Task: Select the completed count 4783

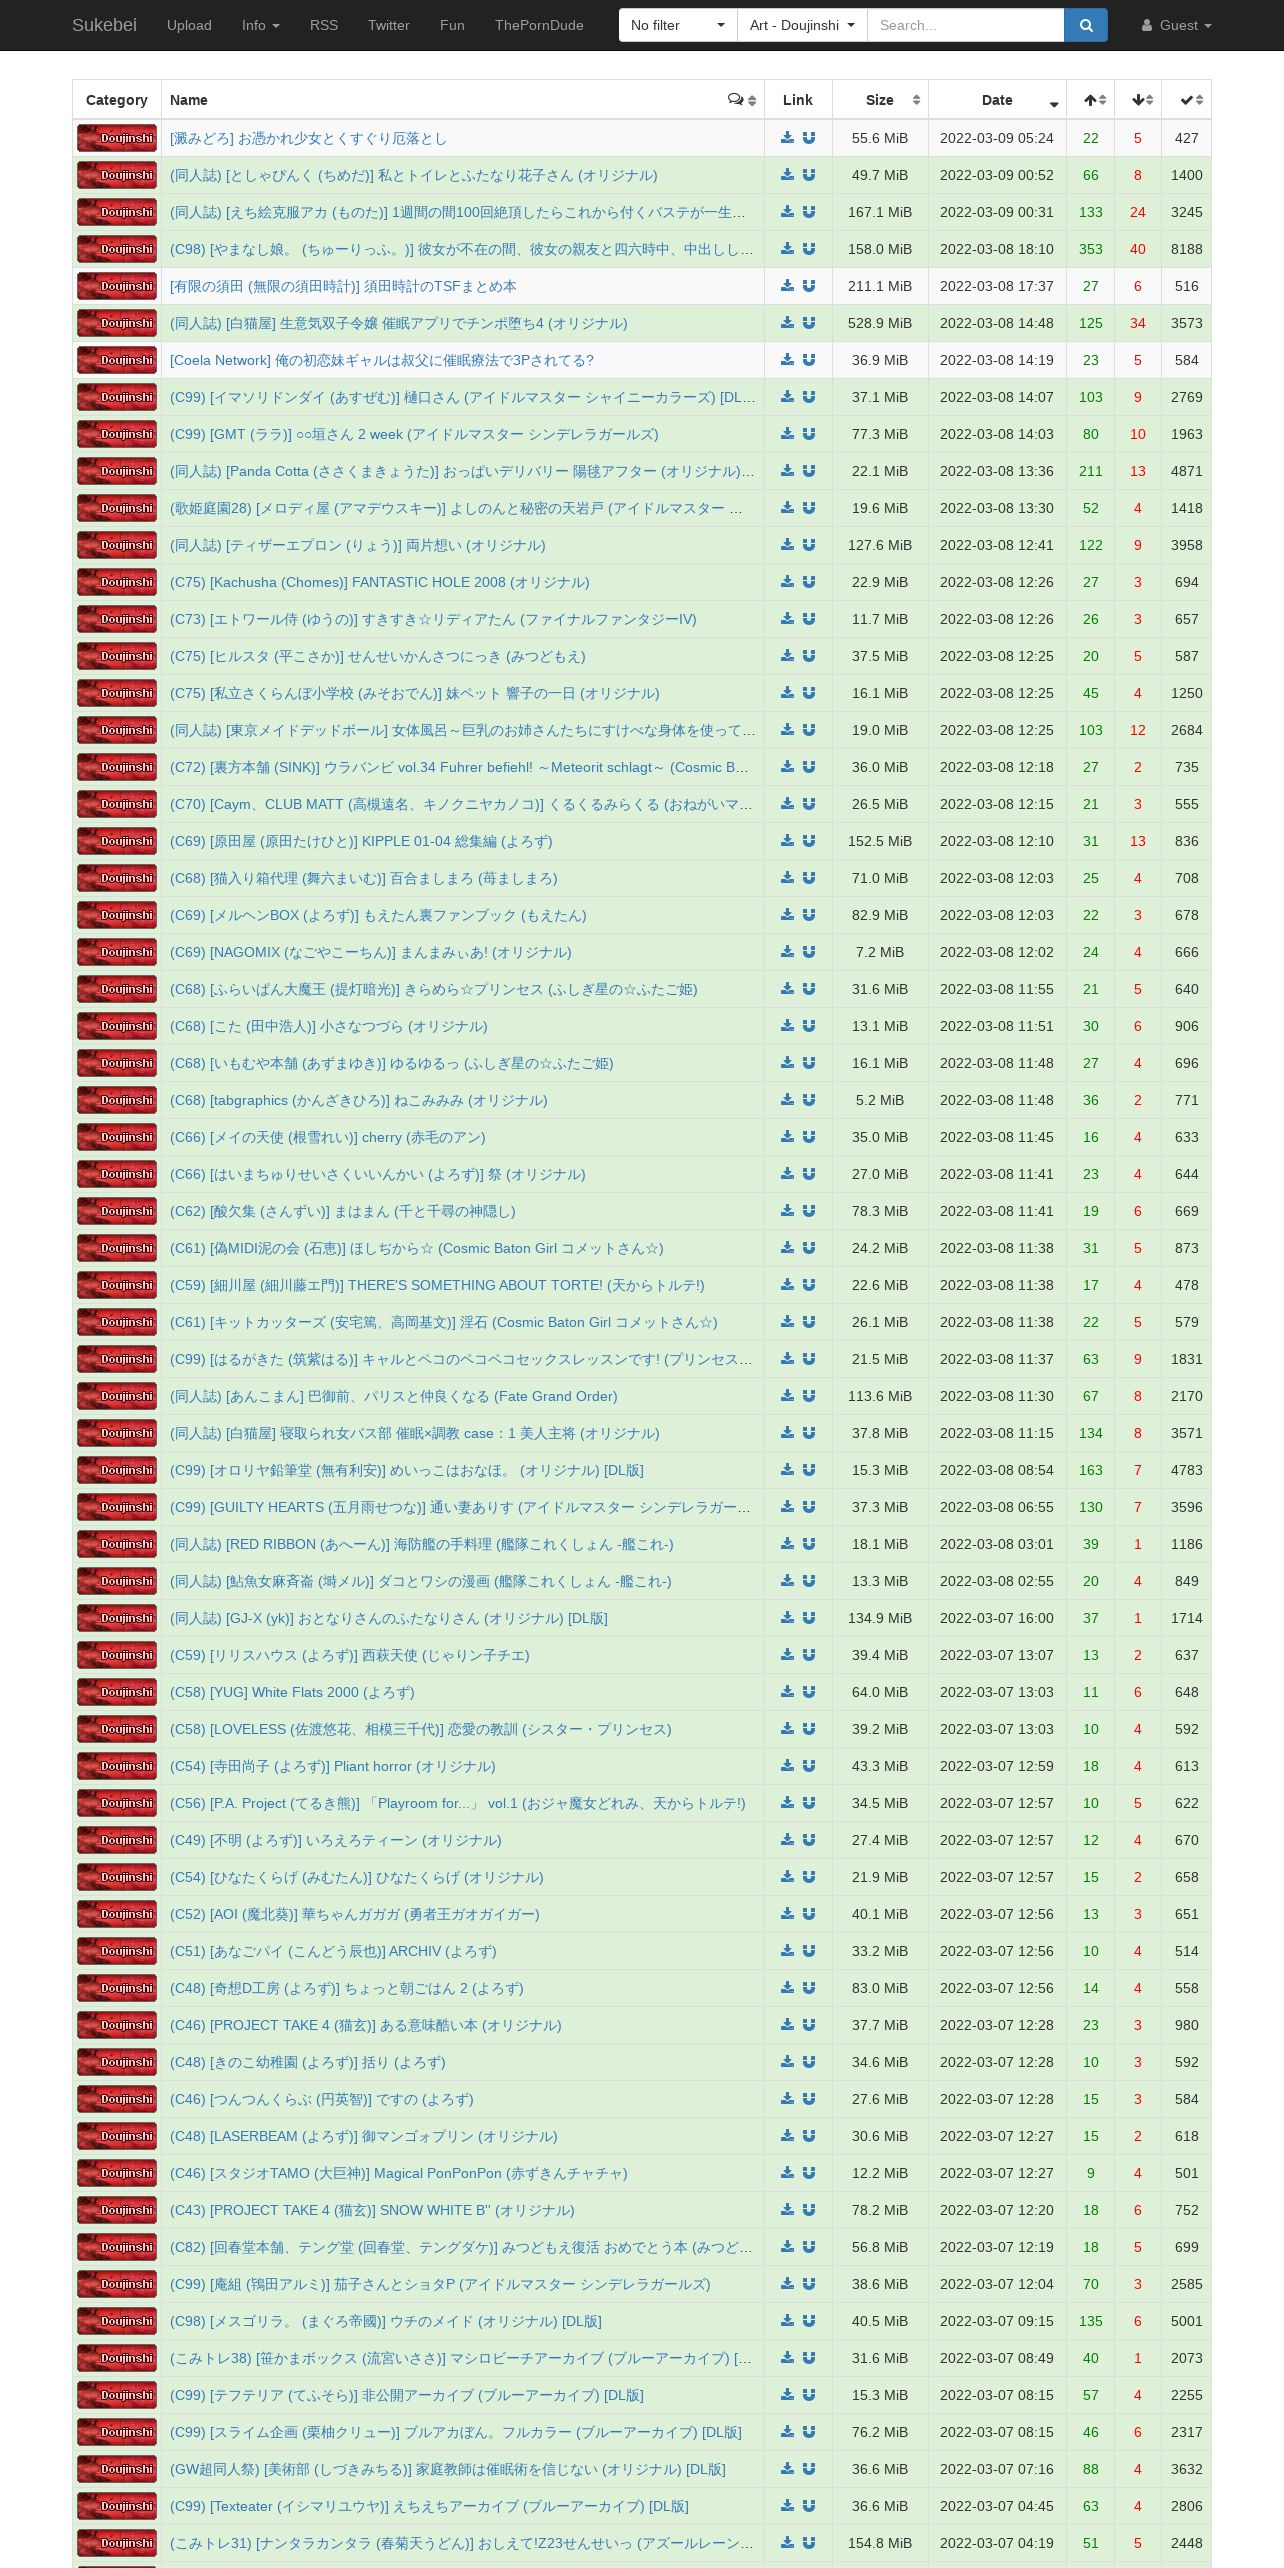Action: click(1187, 1470)
